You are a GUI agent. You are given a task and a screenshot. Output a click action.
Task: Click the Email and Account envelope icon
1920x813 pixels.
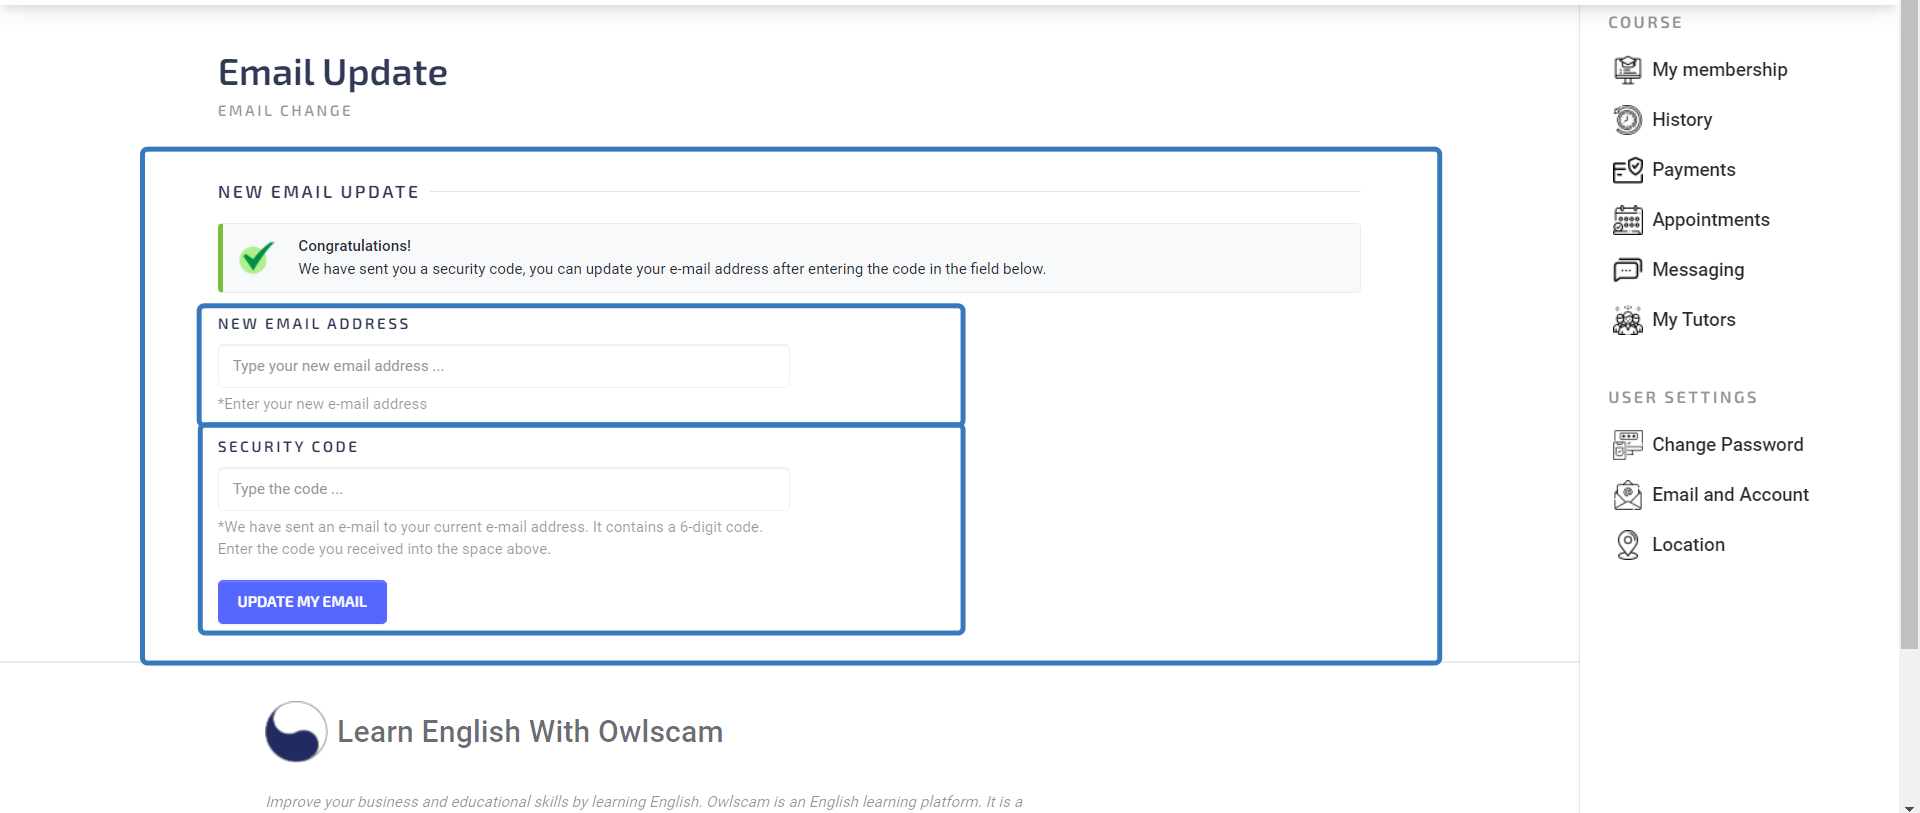[1627, 495]
